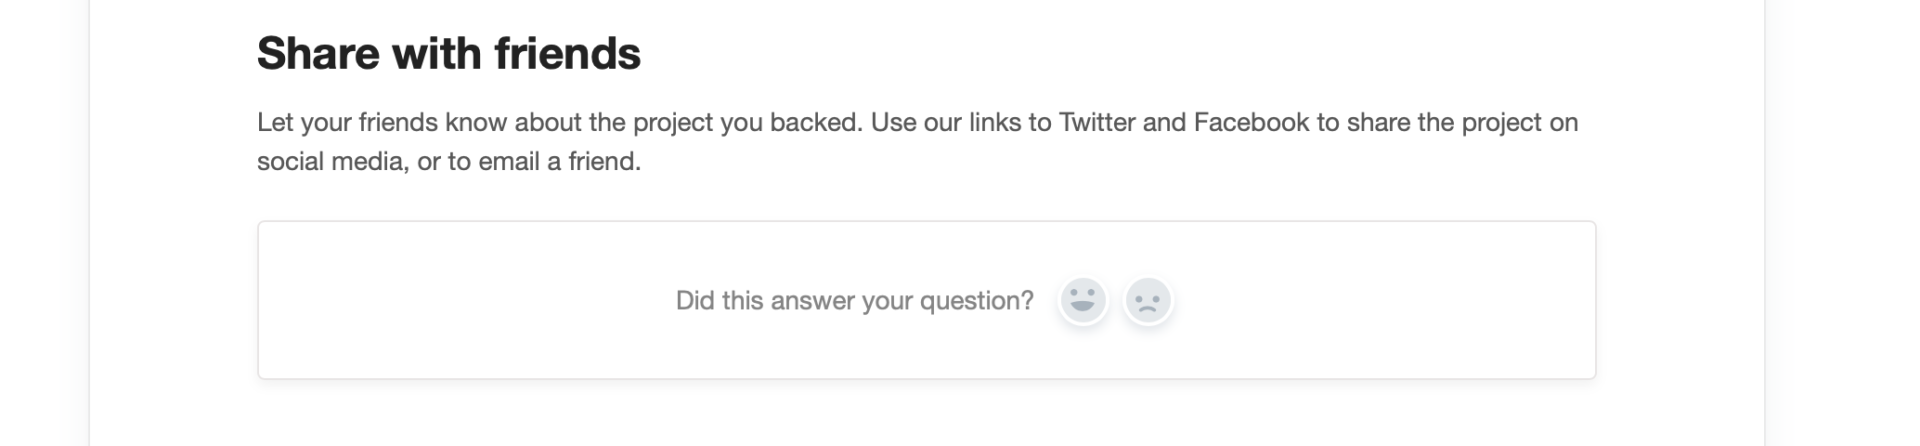
Task: Click the happy smiley face reaction
Action: point(1082,300)
